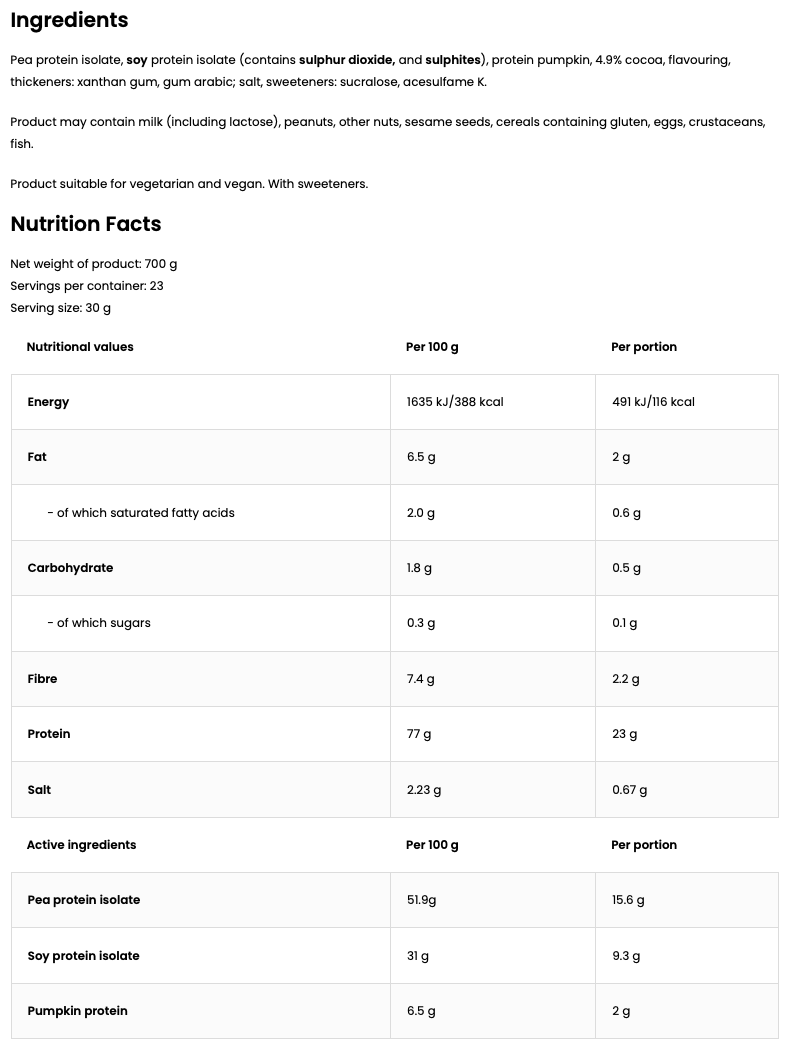Click the bold 'sulphites' text
The width and height of the screenshot is (788, 1049).
coord(452,60)
